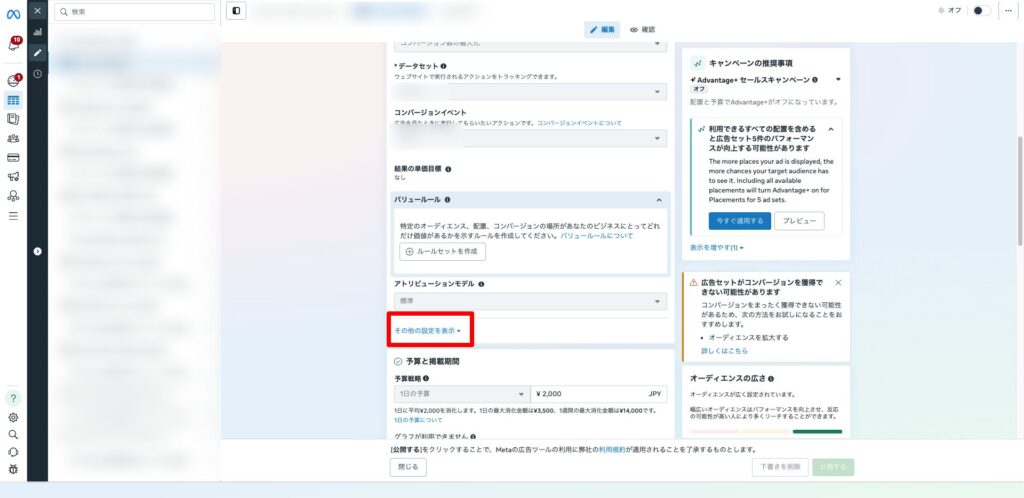Click the 検索 search field
Viewport: 1024px width, 498px height.
[x=135, y=12]
